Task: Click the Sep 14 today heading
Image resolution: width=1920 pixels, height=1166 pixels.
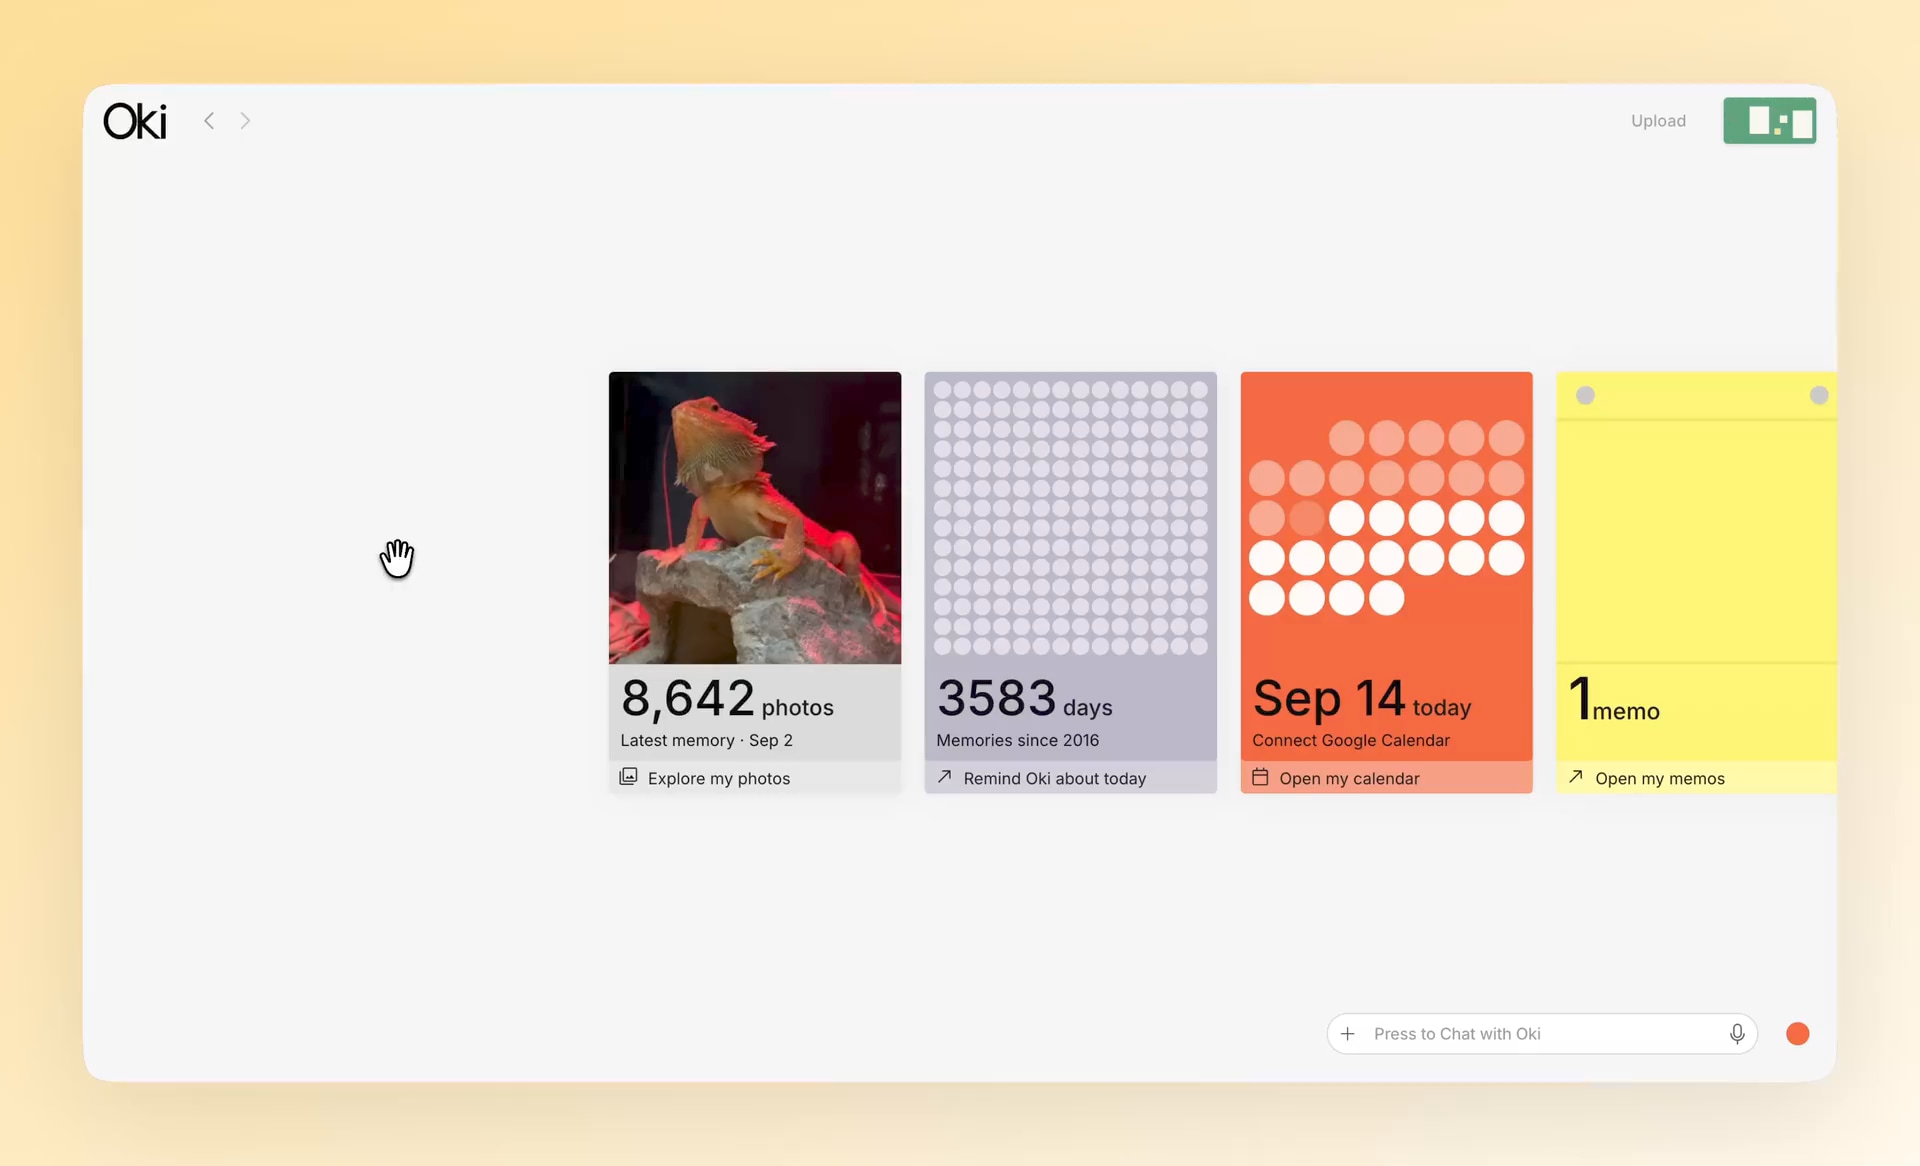Action: 1361,698
